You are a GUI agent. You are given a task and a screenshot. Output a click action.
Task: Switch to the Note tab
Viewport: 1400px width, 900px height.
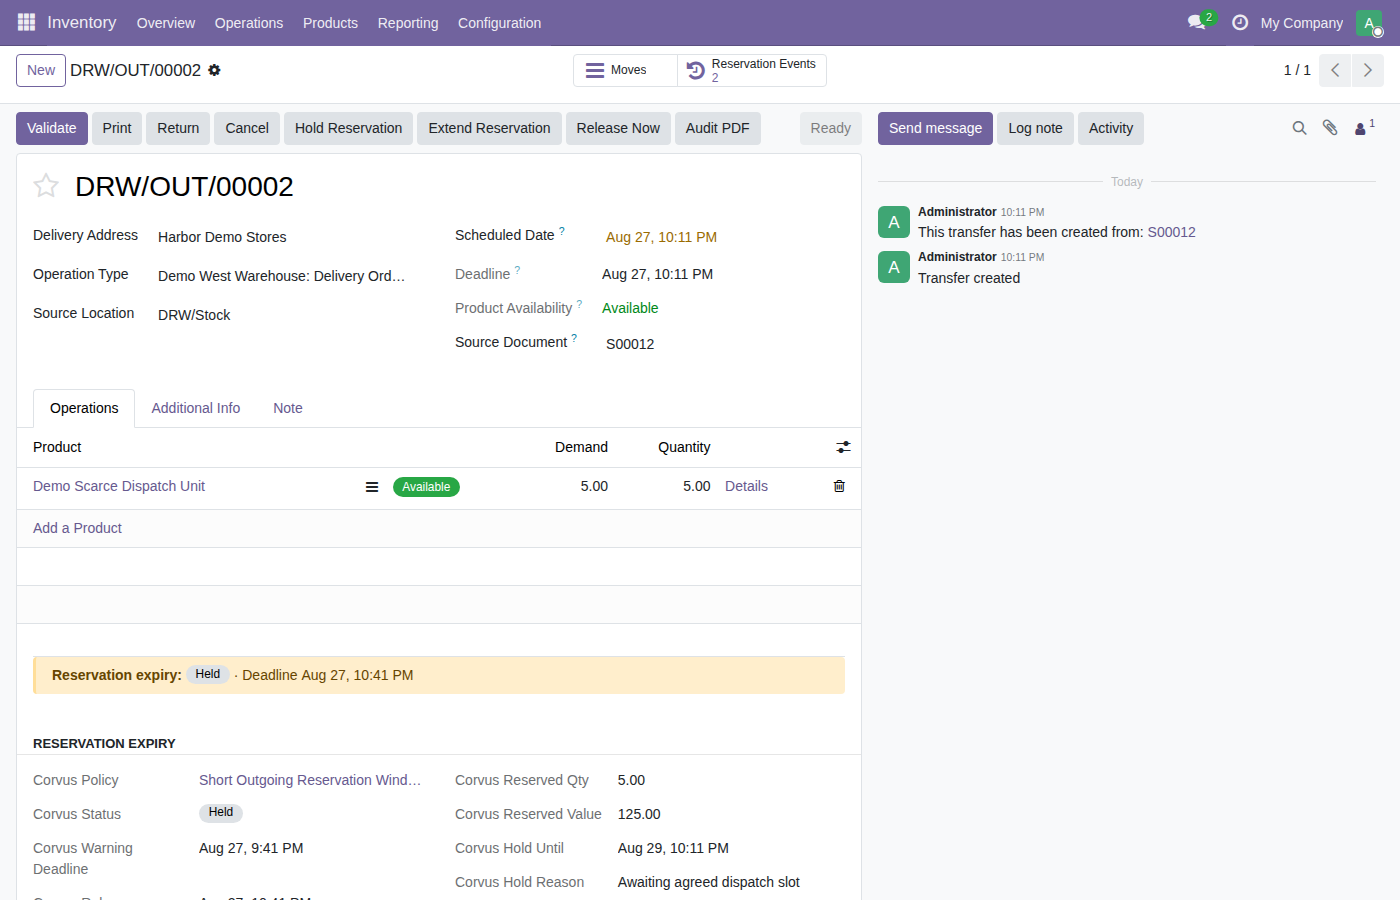[x=288, y=408]
